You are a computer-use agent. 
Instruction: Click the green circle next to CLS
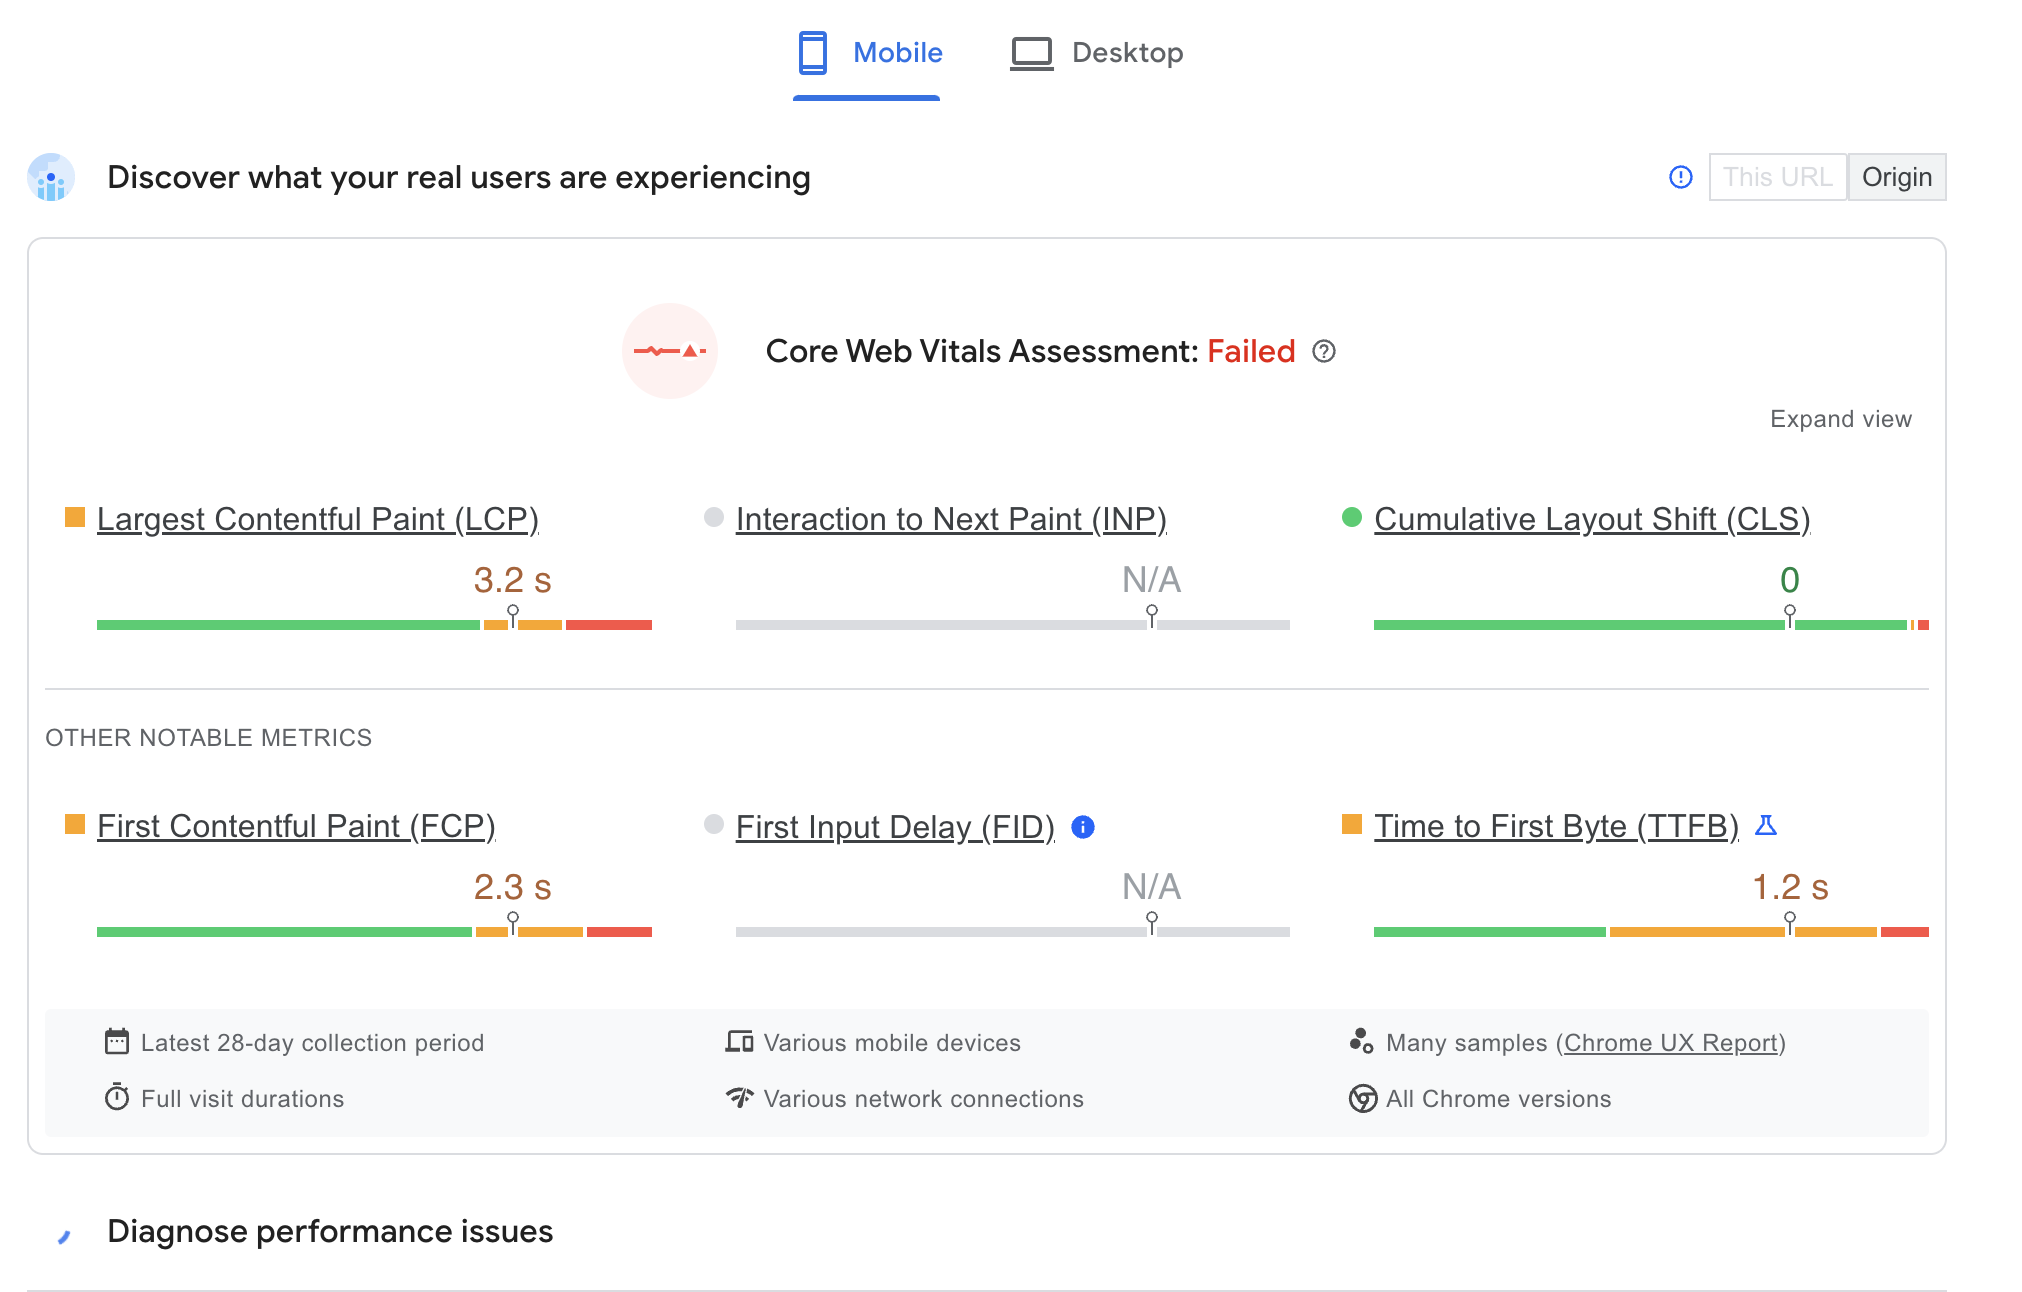click(1352, 517)
